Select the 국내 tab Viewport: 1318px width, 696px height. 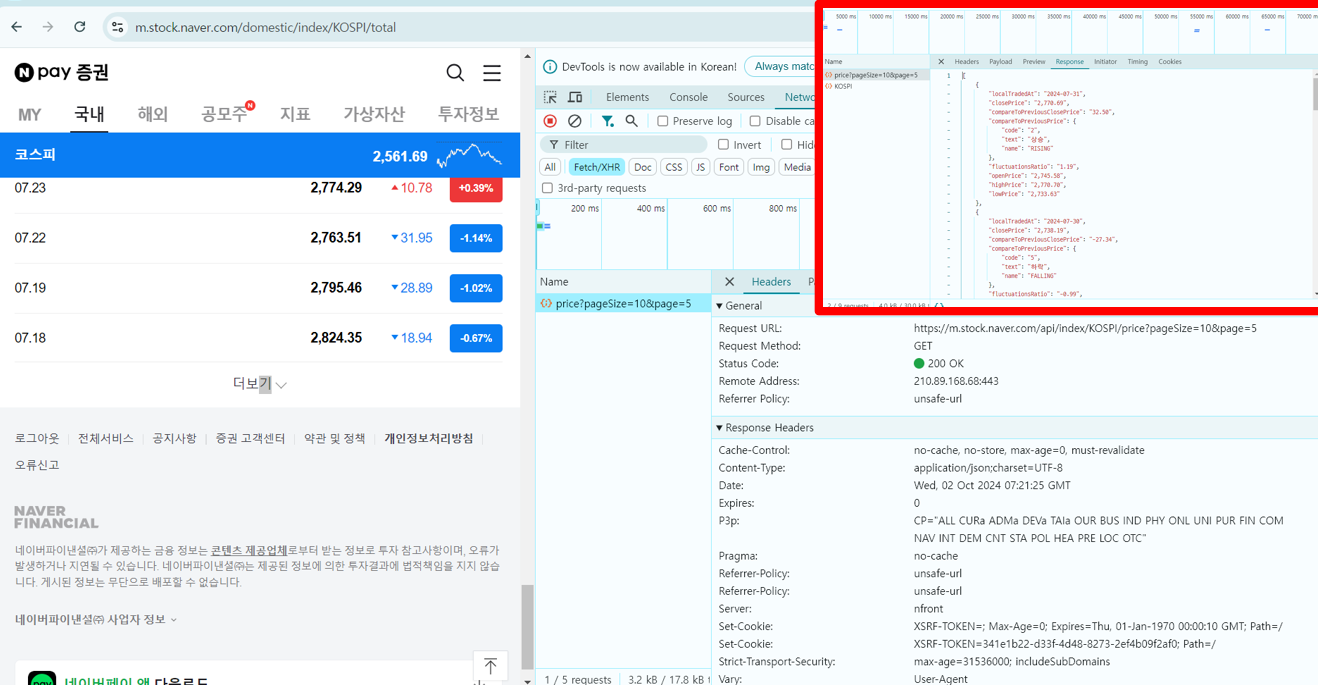click(x=90, y=114)
